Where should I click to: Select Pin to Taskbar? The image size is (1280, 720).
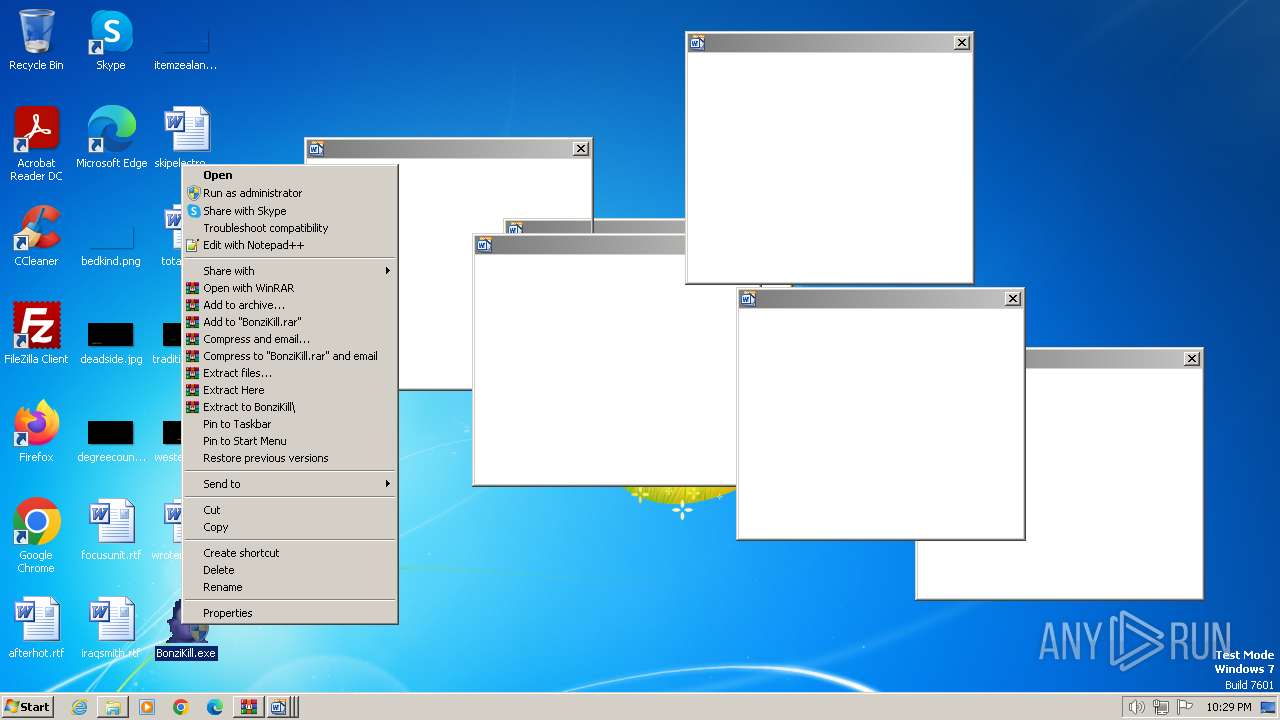290,424
